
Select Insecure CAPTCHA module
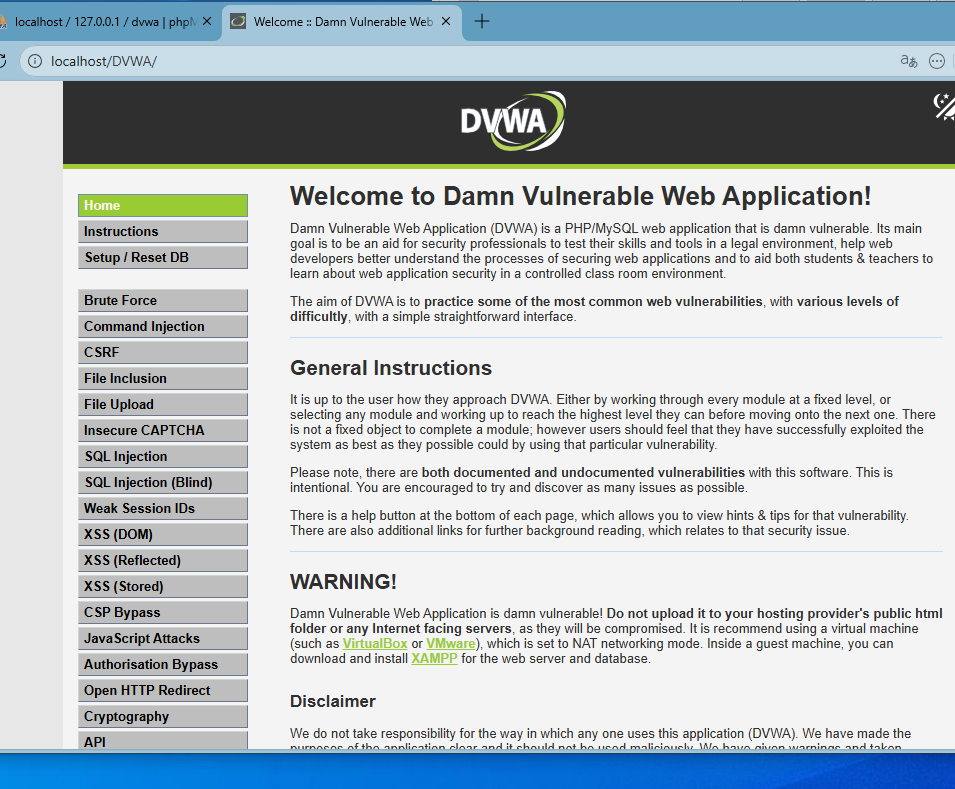[x=163, y=430]
